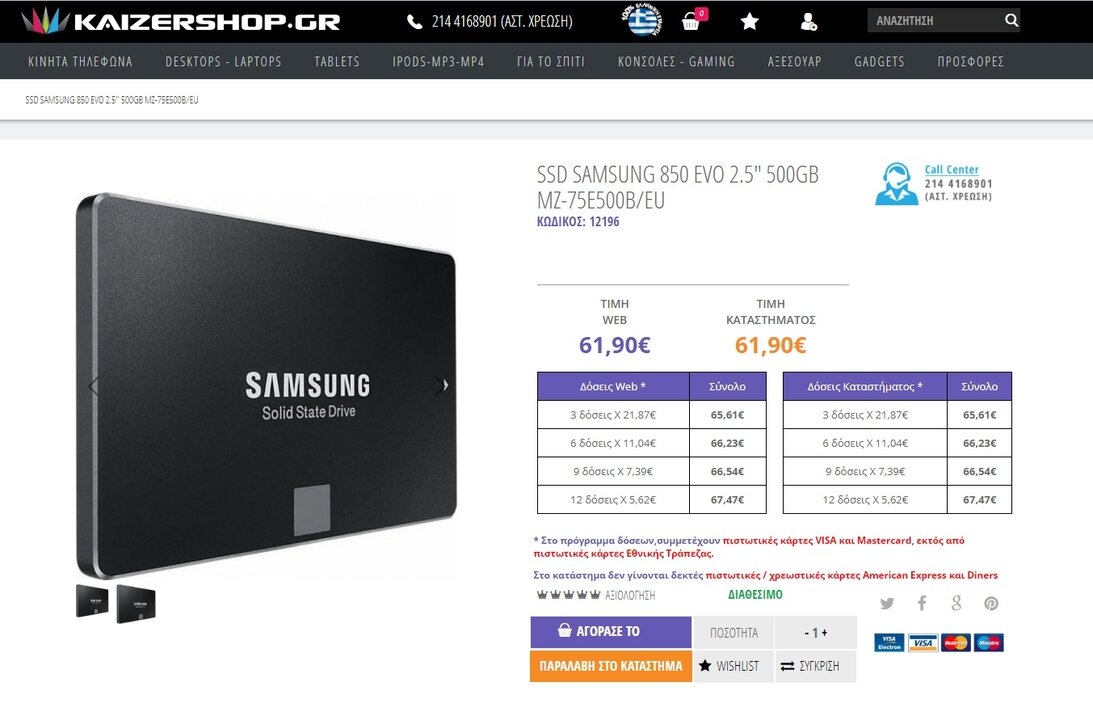1093x720 pixels.
Task: Share product on Twitter
Action: 887,603
